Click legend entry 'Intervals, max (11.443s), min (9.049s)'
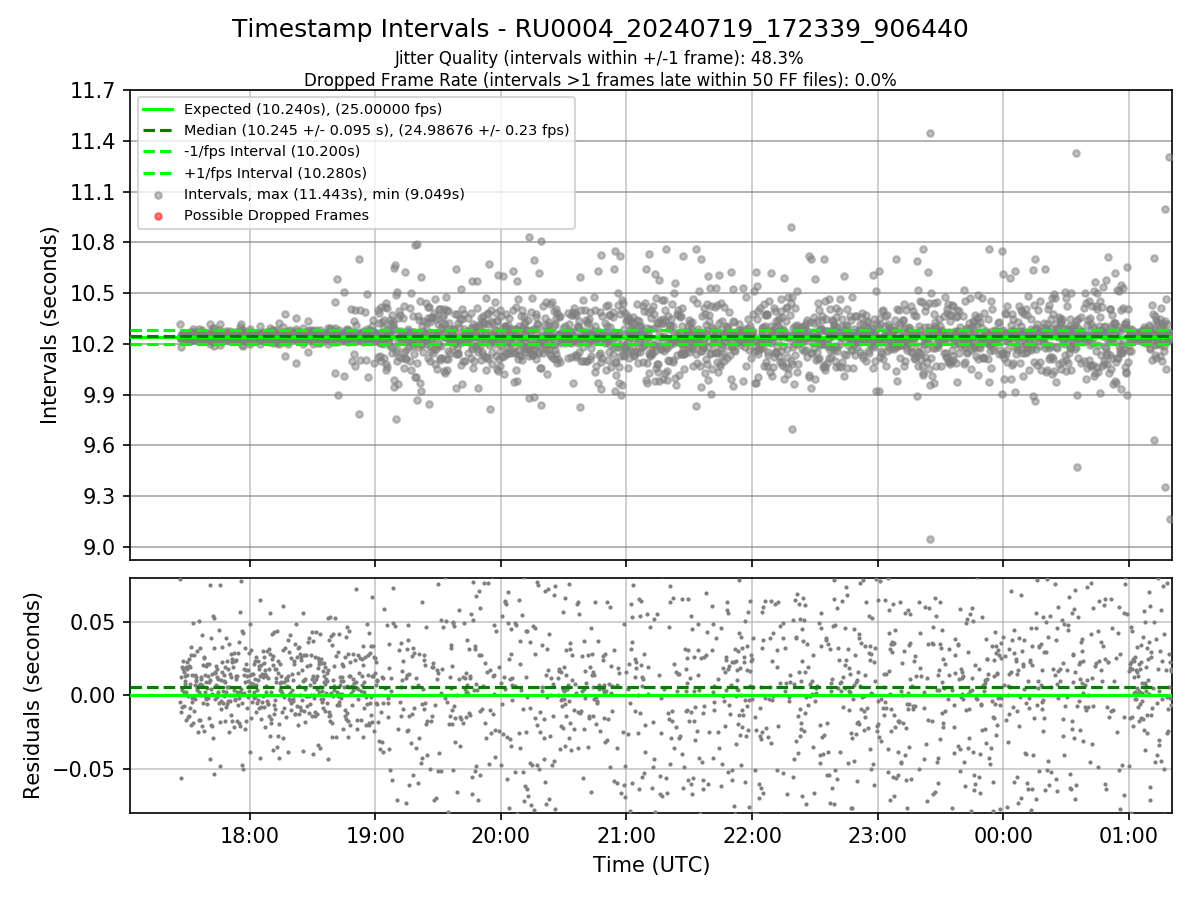The width and height of the screenshot is (1200, 900). [324, 194]
